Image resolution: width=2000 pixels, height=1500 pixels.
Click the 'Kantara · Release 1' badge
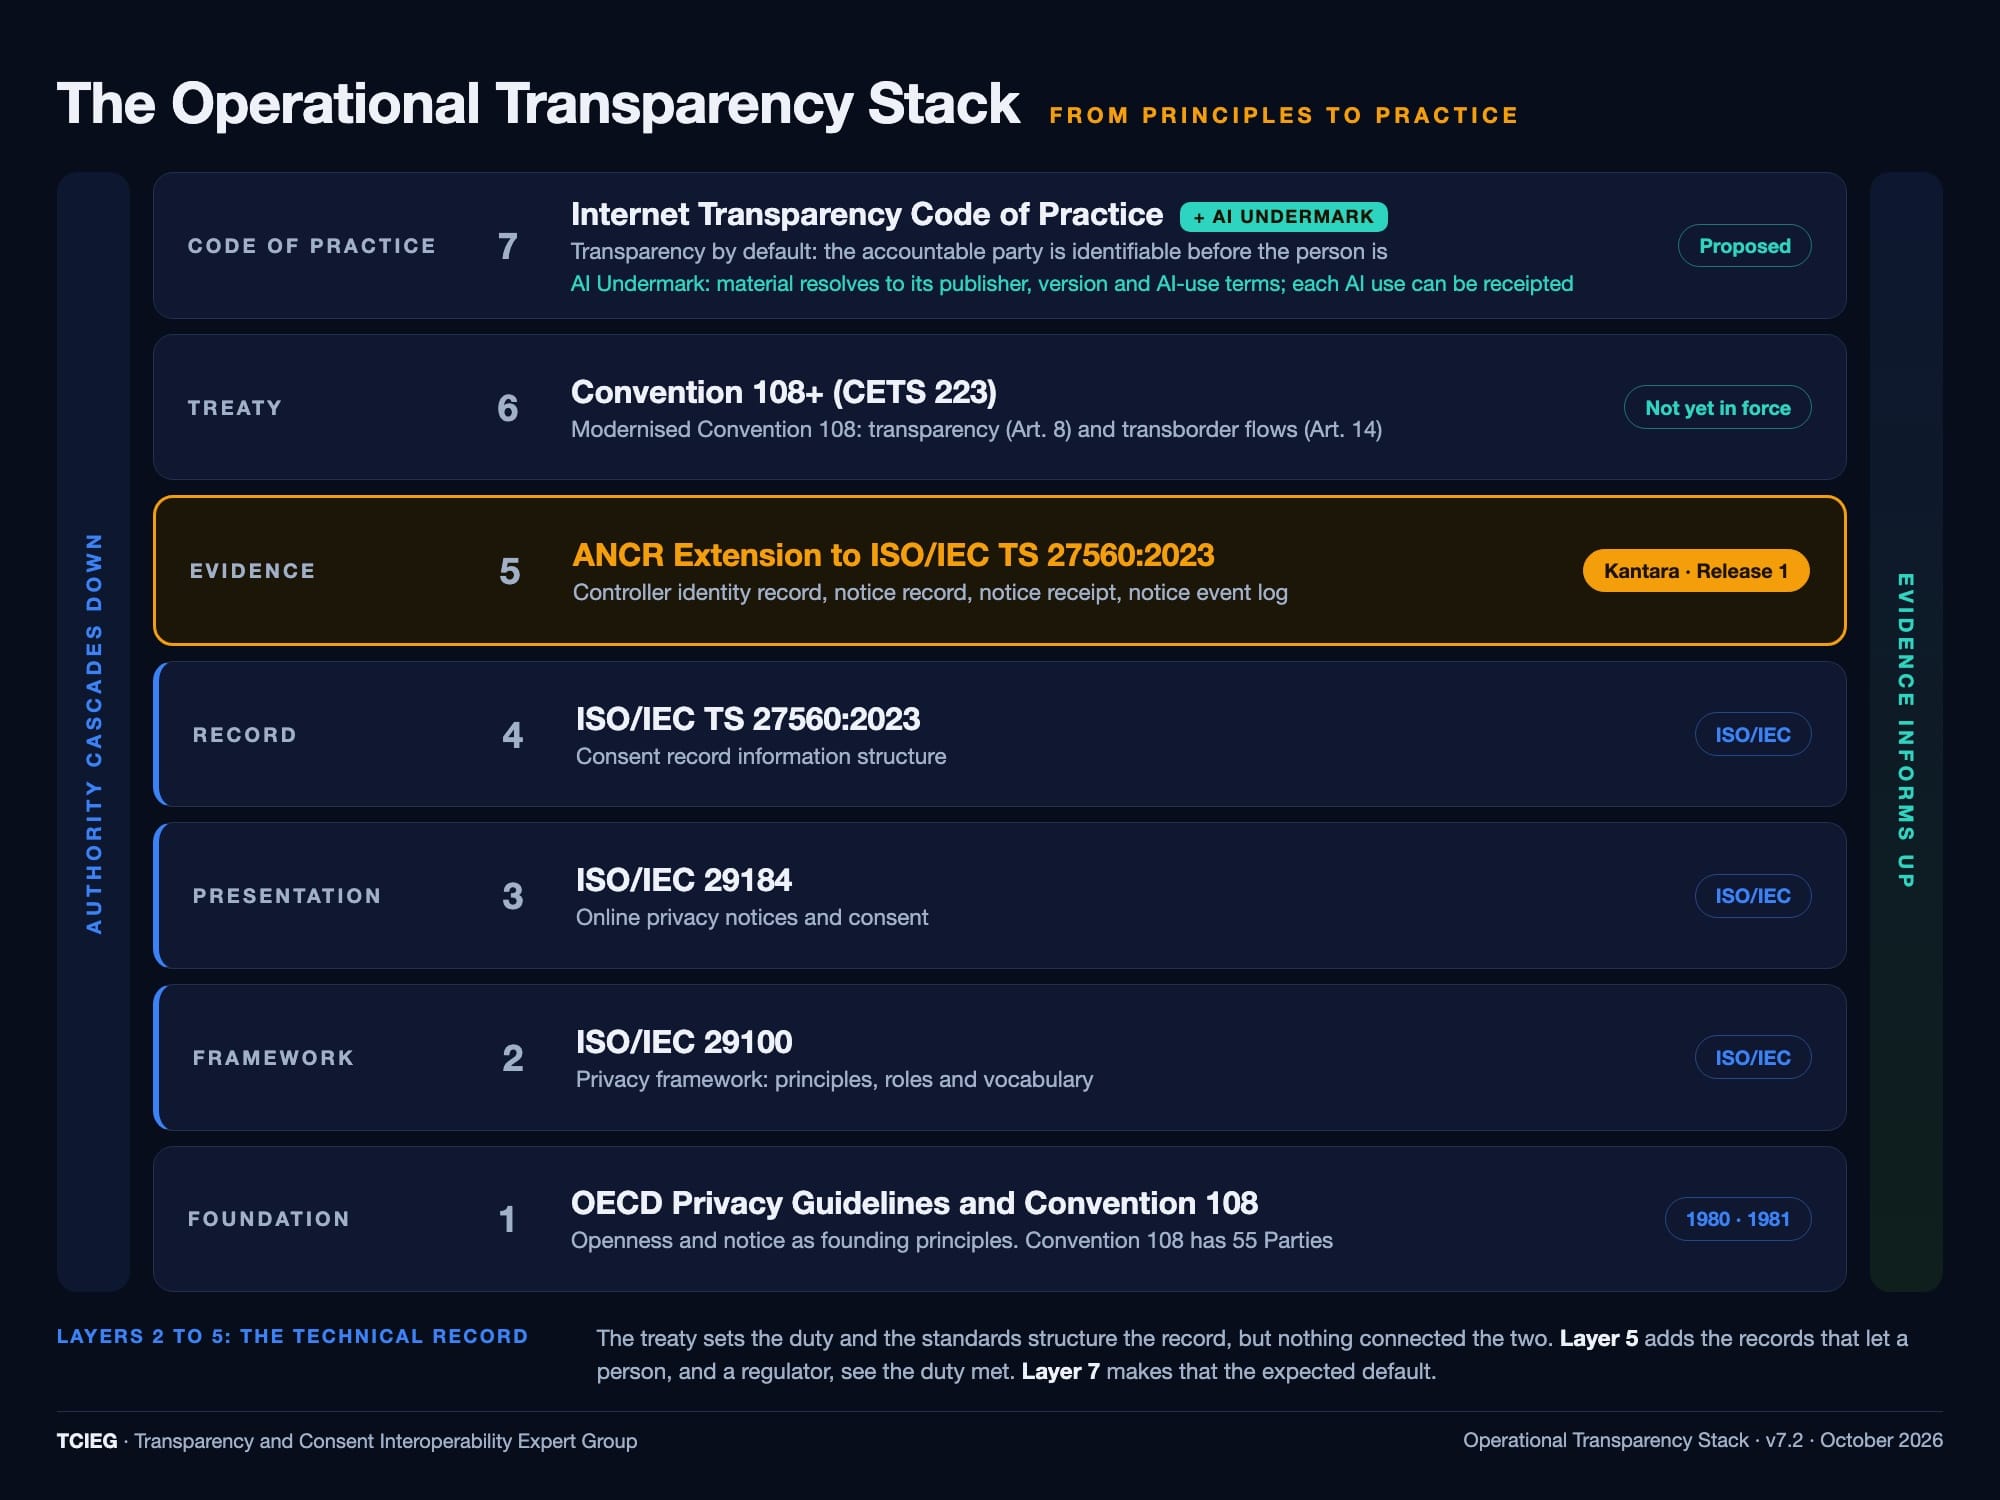click(1696, 571)
